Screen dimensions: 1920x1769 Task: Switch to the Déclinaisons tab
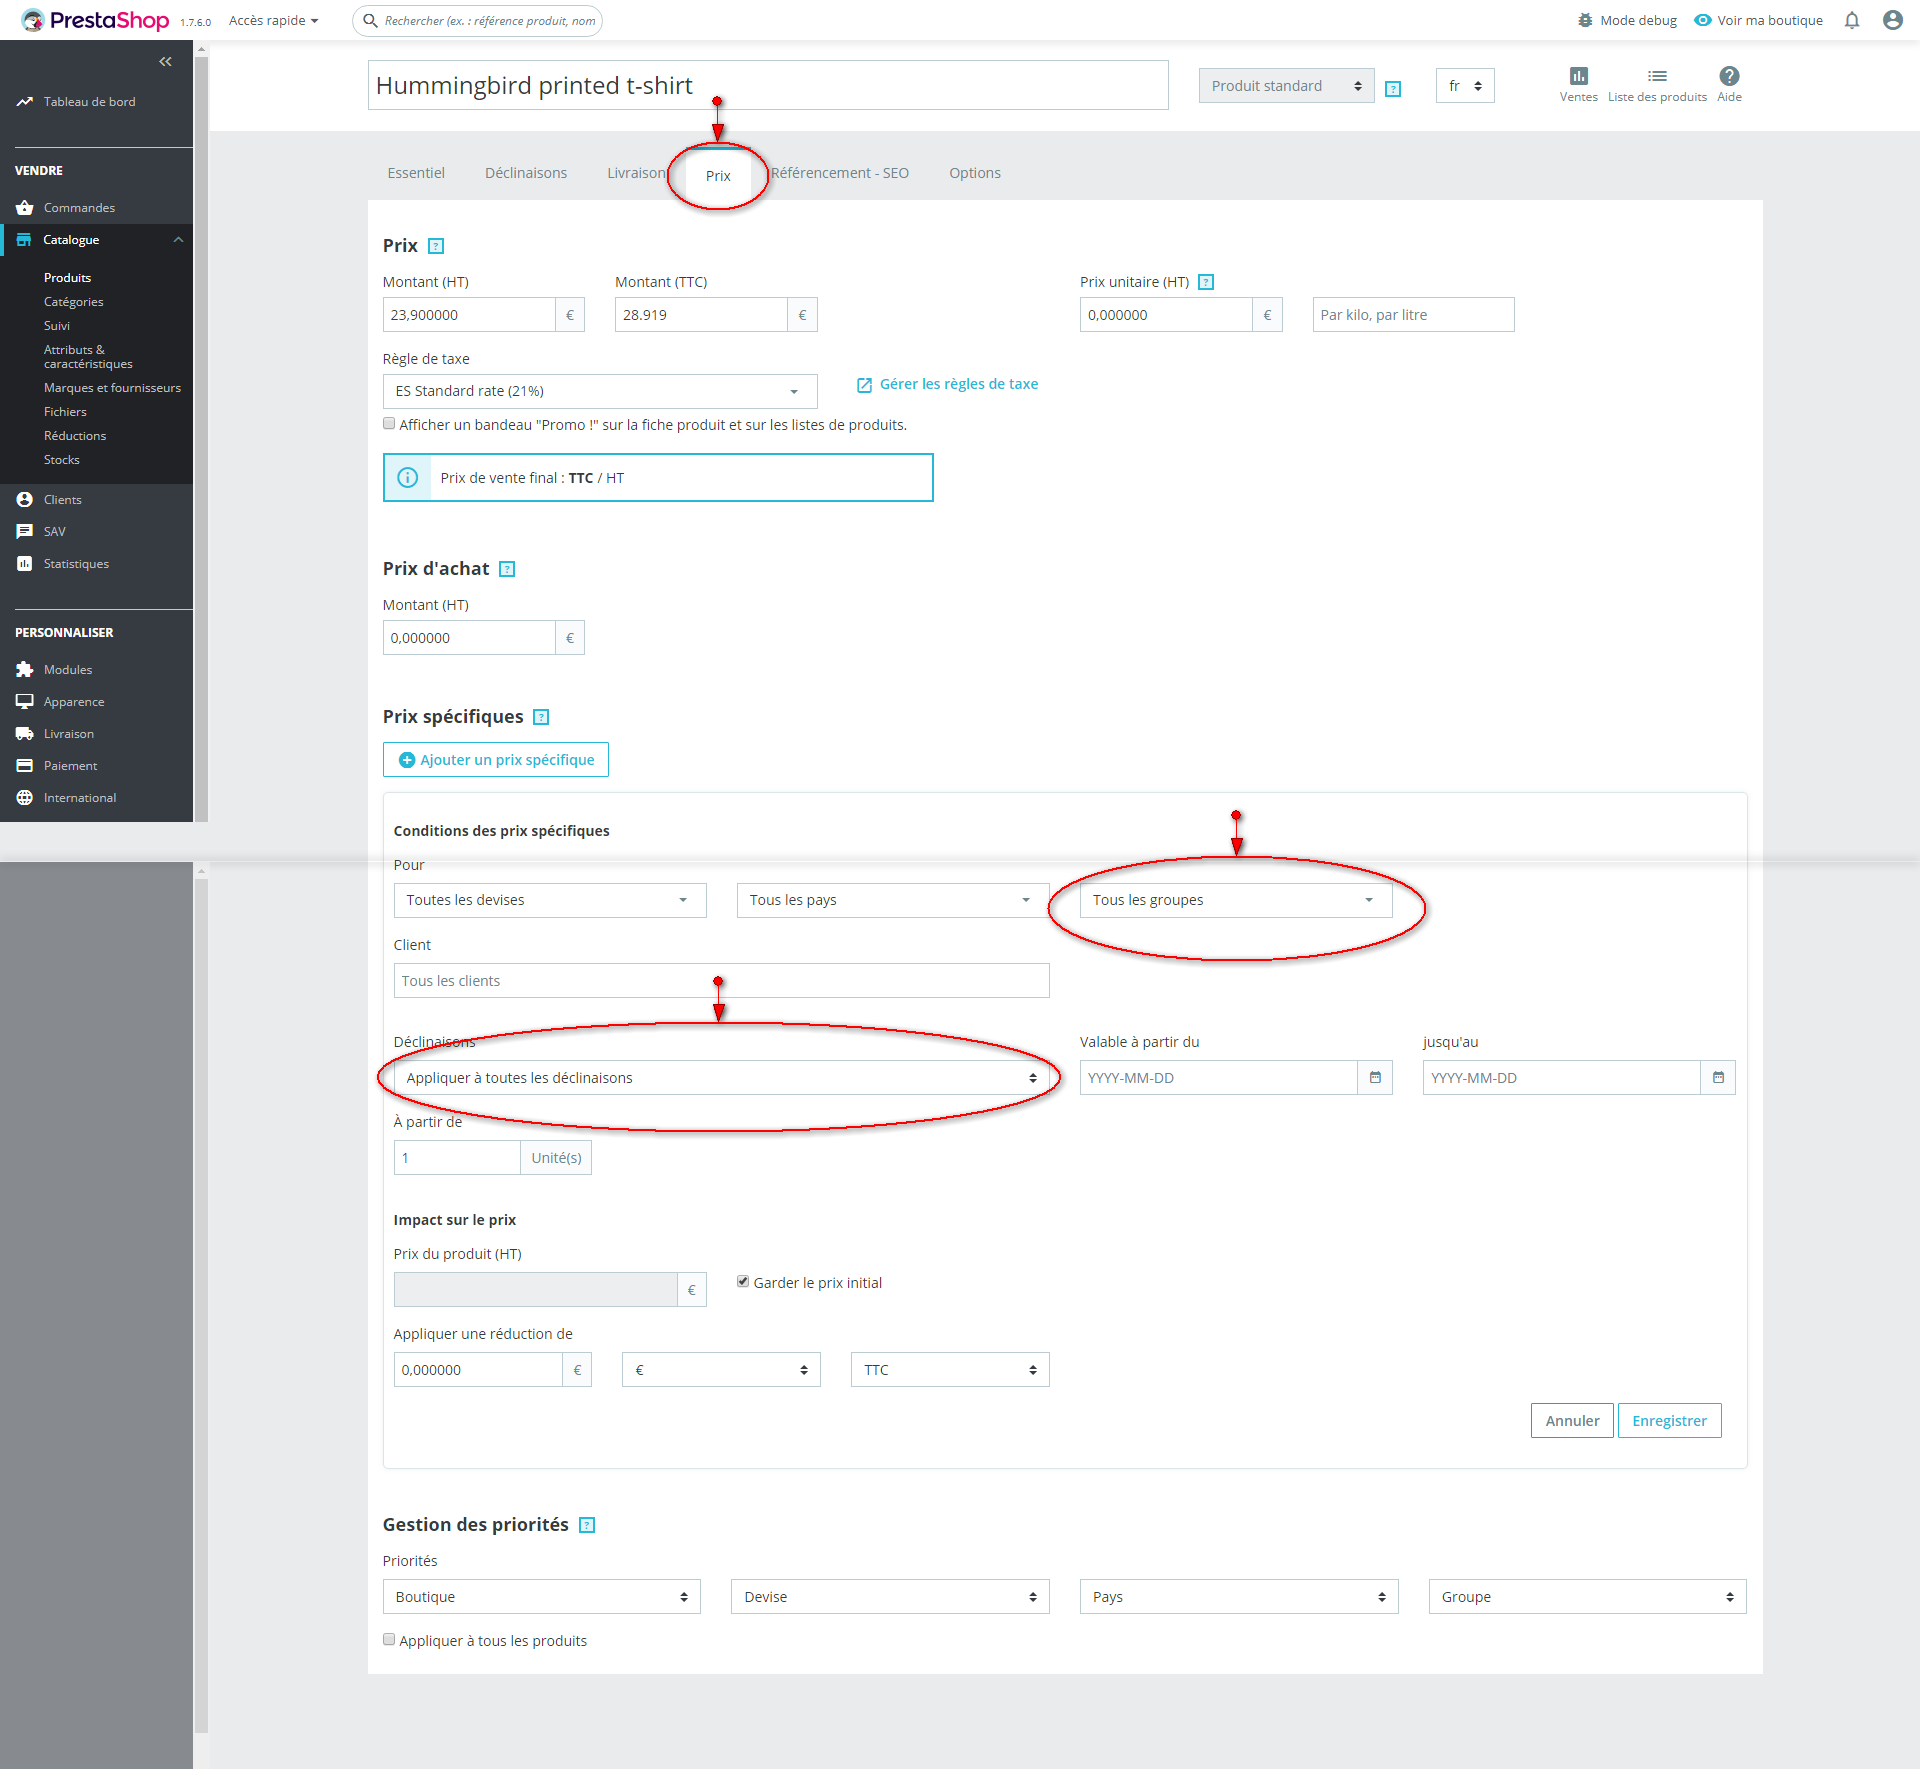coord(526,173)
